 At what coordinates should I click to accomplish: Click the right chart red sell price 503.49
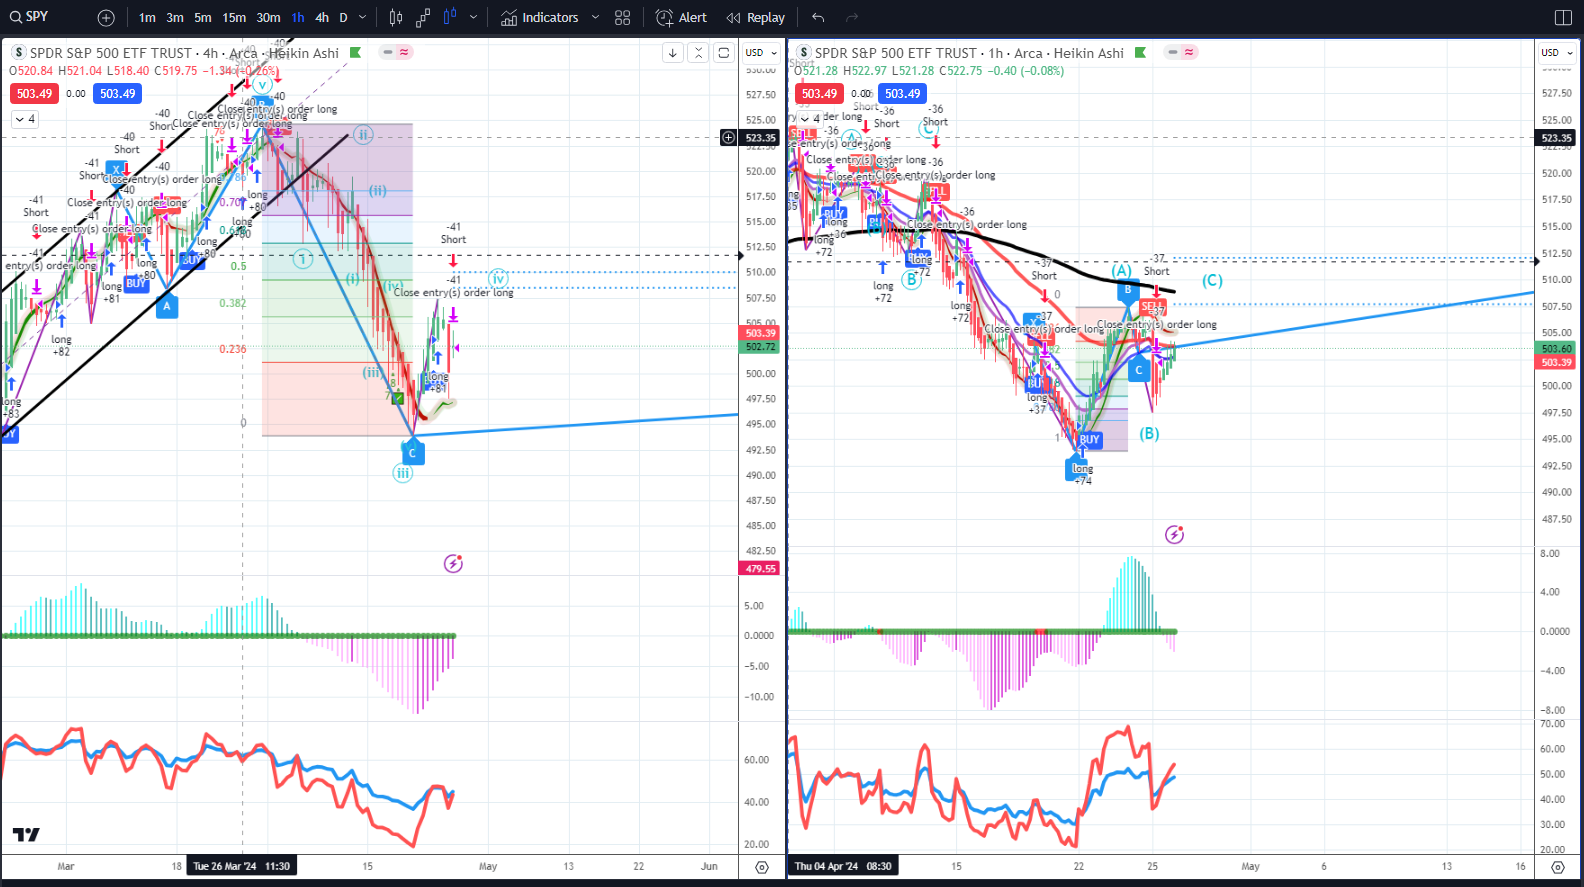point(819,94)
